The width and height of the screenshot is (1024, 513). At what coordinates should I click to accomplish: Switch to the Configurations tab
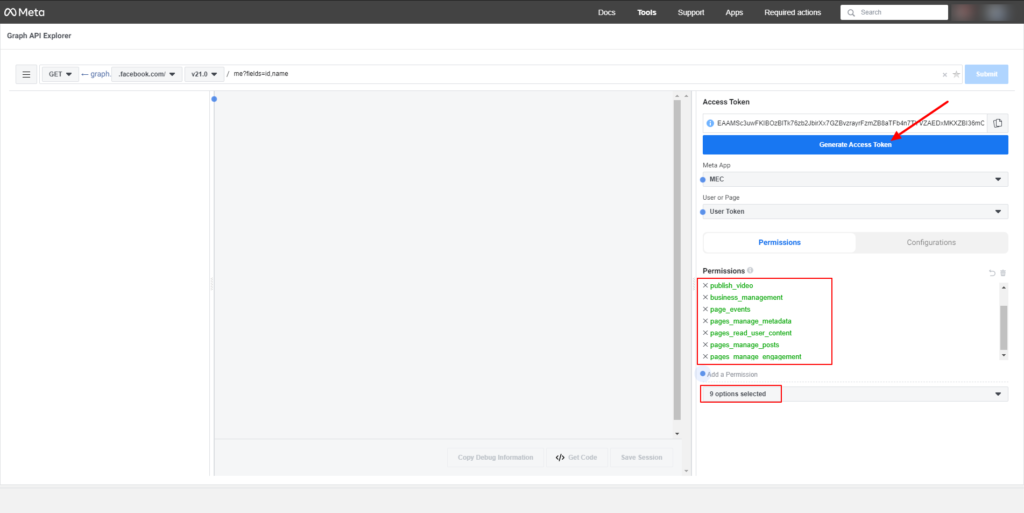click(x=931, y=243)
